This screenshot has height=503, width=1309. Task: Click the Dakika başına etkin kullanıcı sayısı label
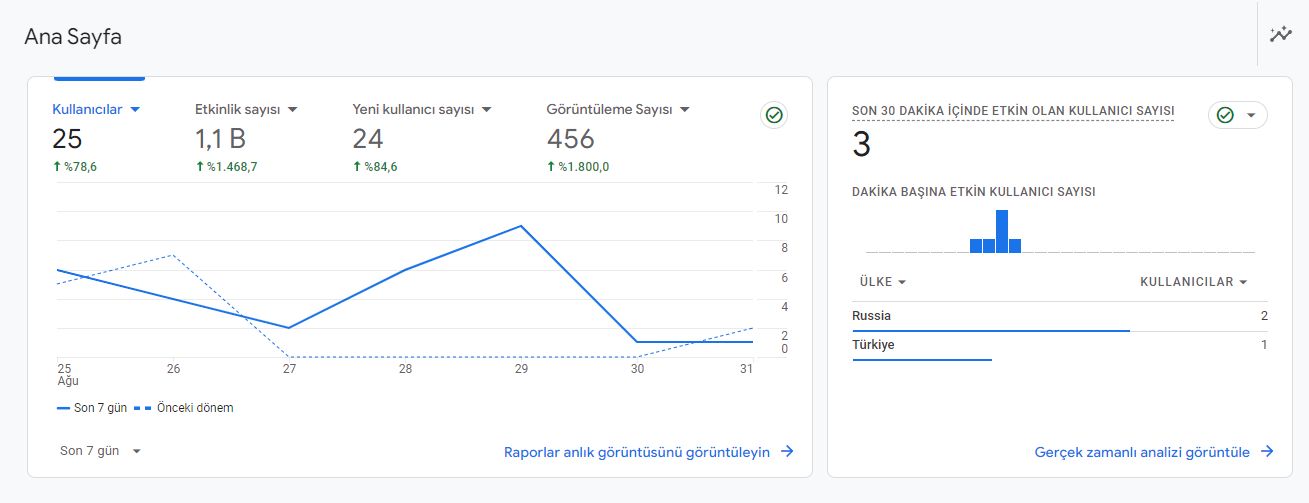tap(974, 192)
